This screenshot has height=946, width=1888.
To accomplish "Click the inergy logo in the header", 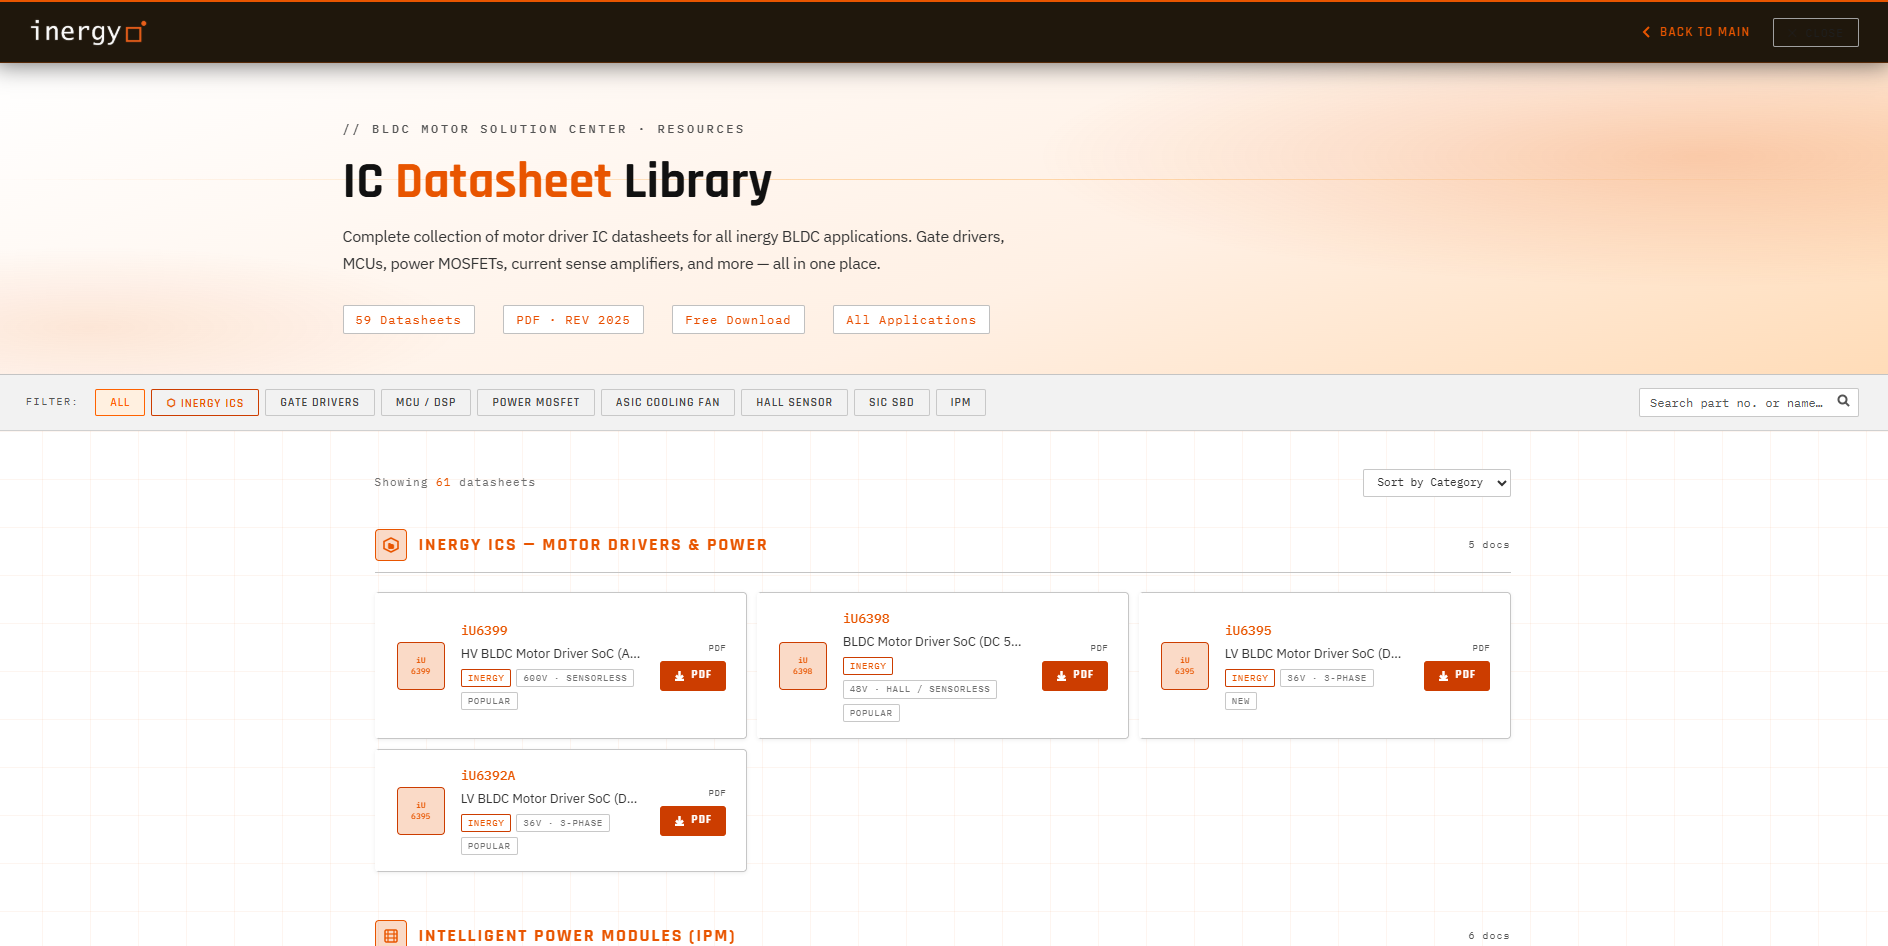I will (x=88, y=32).
